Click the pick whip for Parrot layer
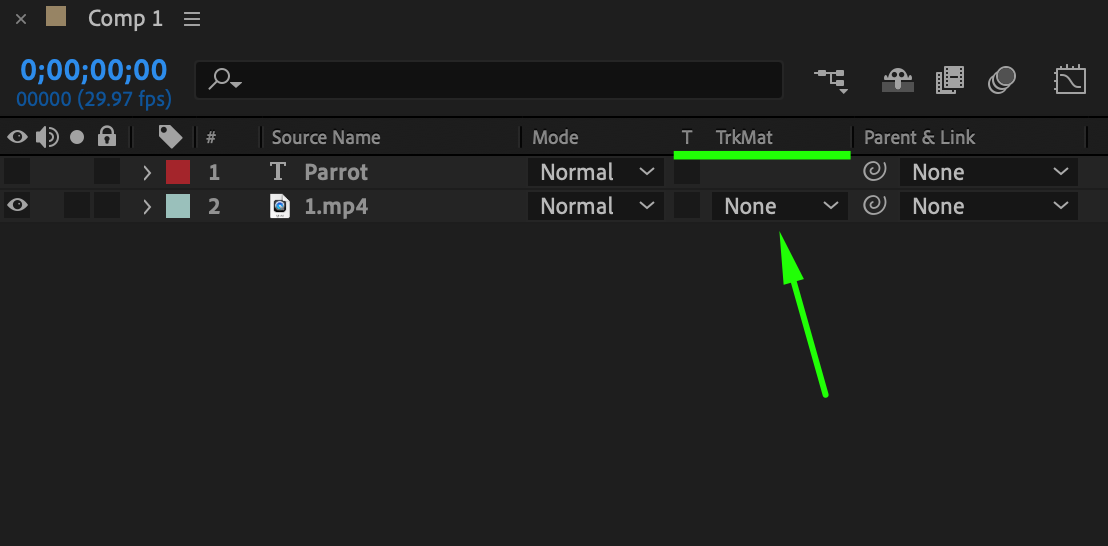Image resolution: width=1108 pixels, height=546 pixels. (874, 172)
